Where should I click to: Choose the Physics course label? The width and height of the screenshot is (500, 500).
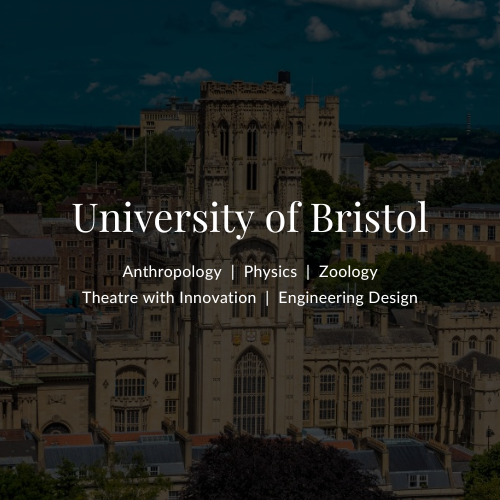[270, 272]
